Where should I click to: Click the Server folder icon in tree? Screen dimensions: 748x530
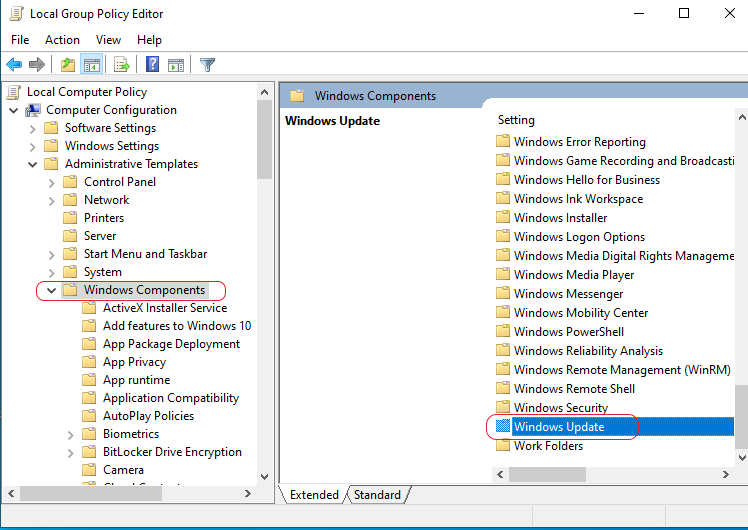pyautogui.click(x=70, y=236)
